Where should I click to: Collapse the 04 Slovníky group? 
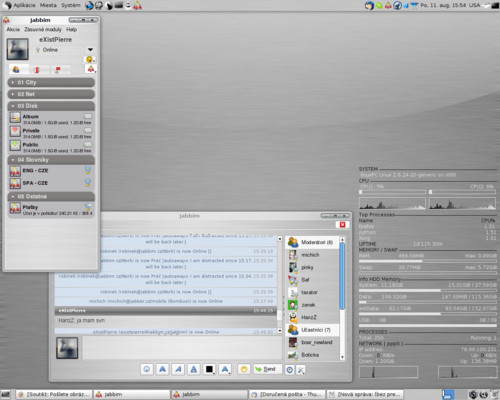tap(51, 160)
